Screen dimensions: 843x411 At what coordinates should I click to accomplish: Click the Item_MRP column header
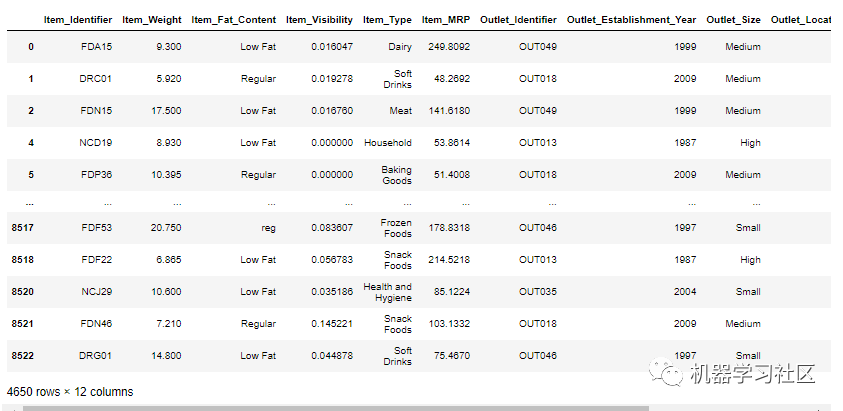point(446,20)
